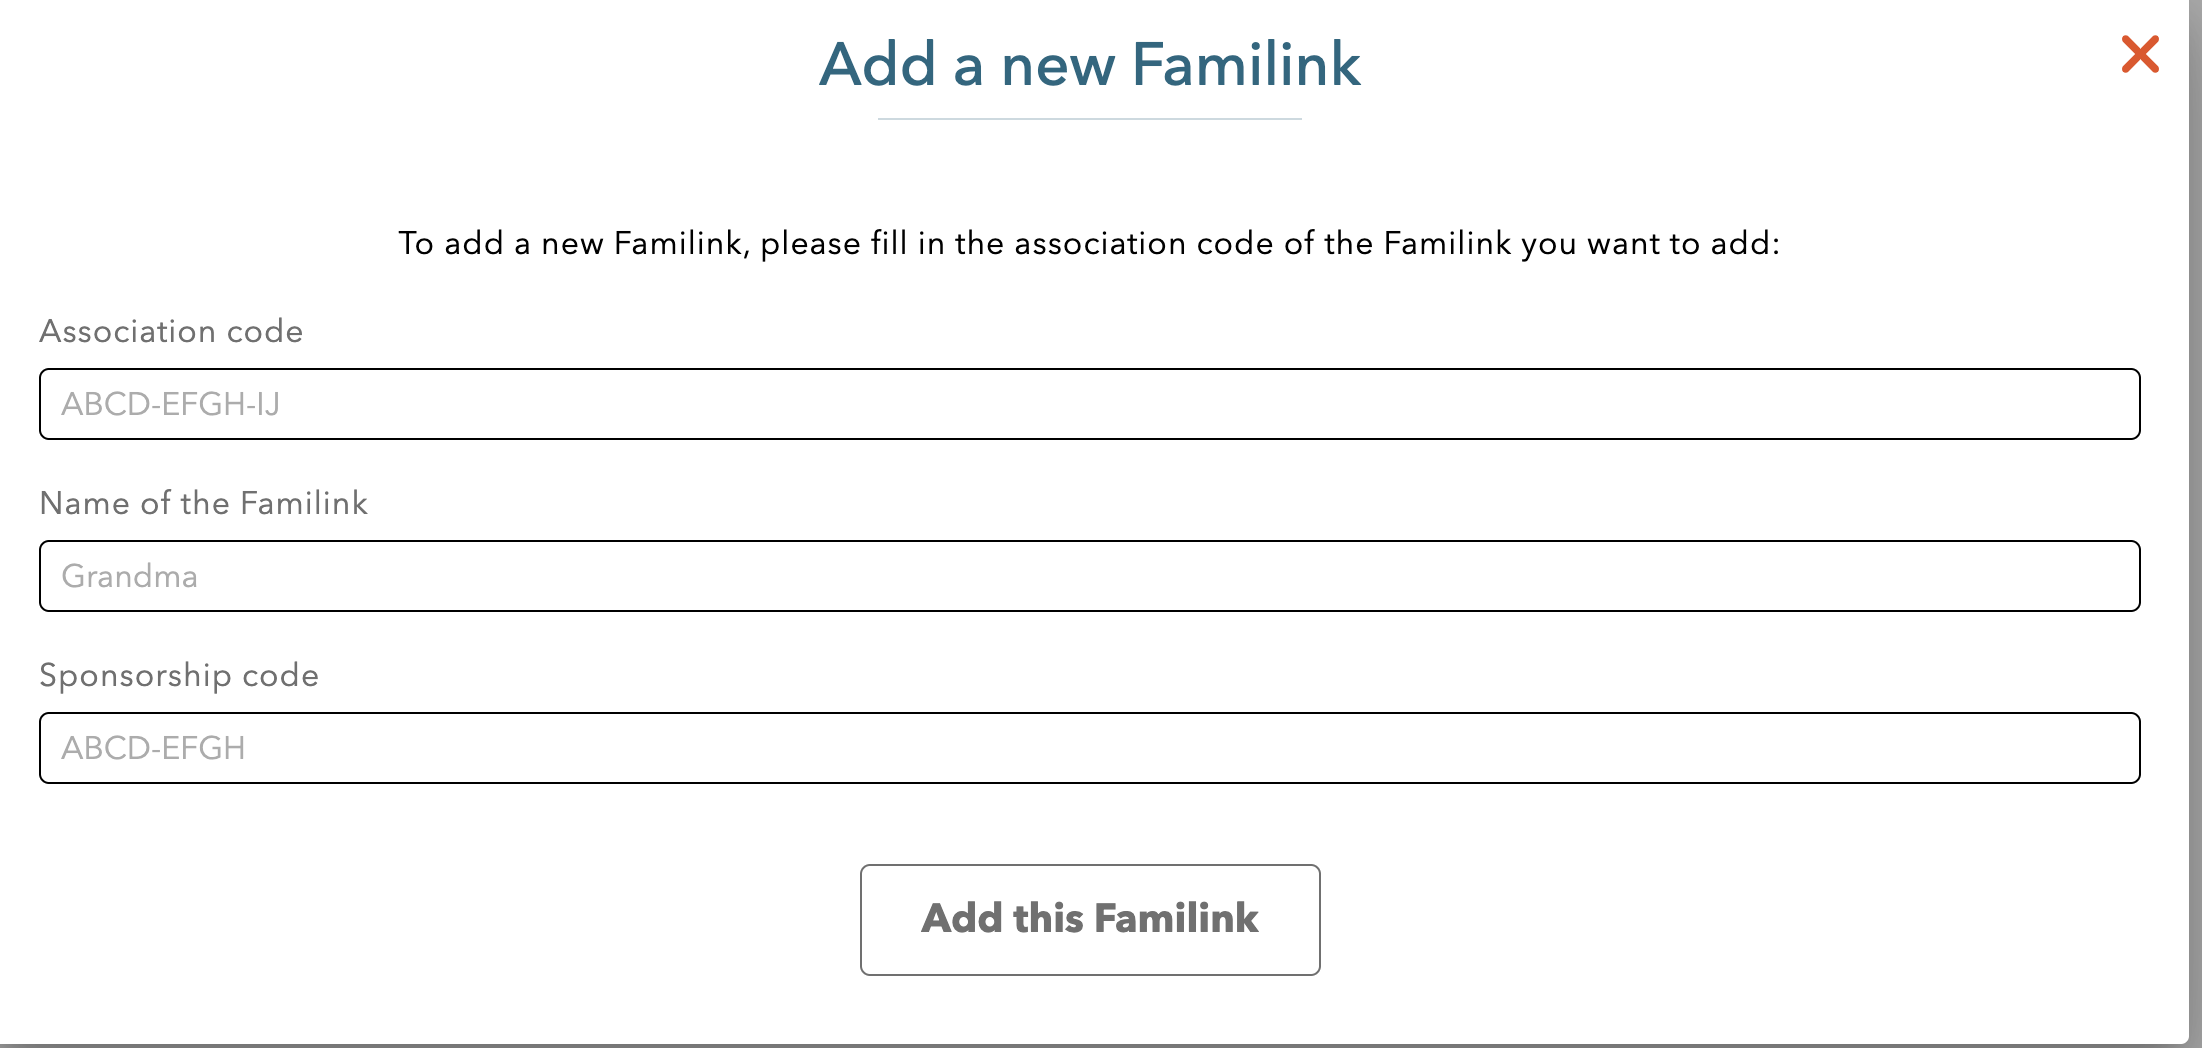Click the ABCD-EFGH placeholder in Sponsorship field
Viewport: 2202px width, 1048px height.
click(153, 748)
